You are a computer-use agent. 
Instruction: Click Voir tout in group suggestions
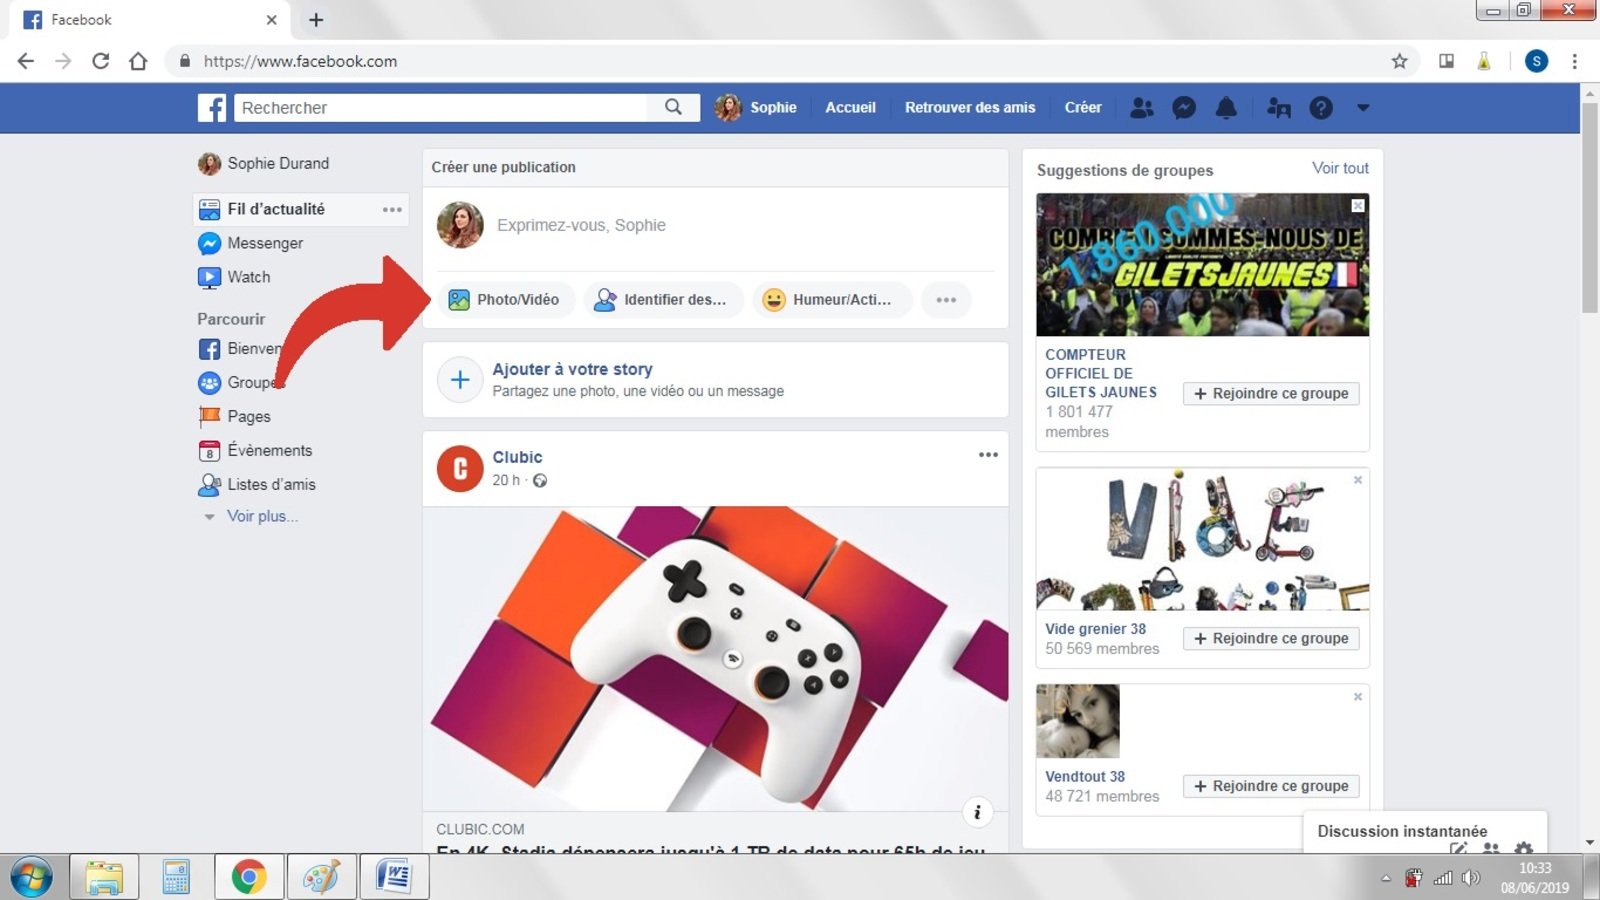1340,168
